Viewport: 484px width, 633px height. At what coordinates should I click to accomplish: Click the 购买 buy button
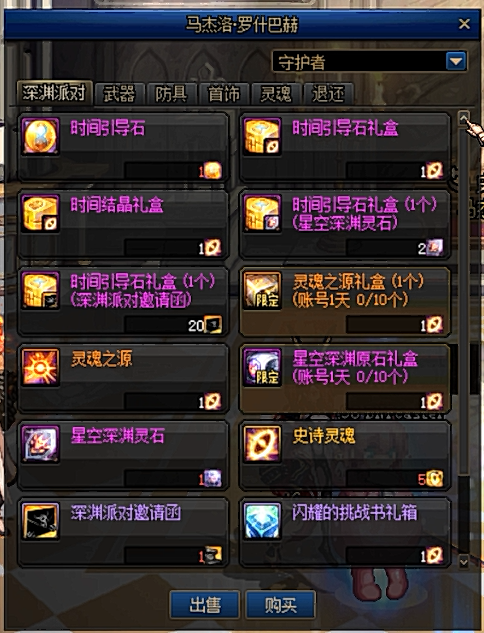281,605
